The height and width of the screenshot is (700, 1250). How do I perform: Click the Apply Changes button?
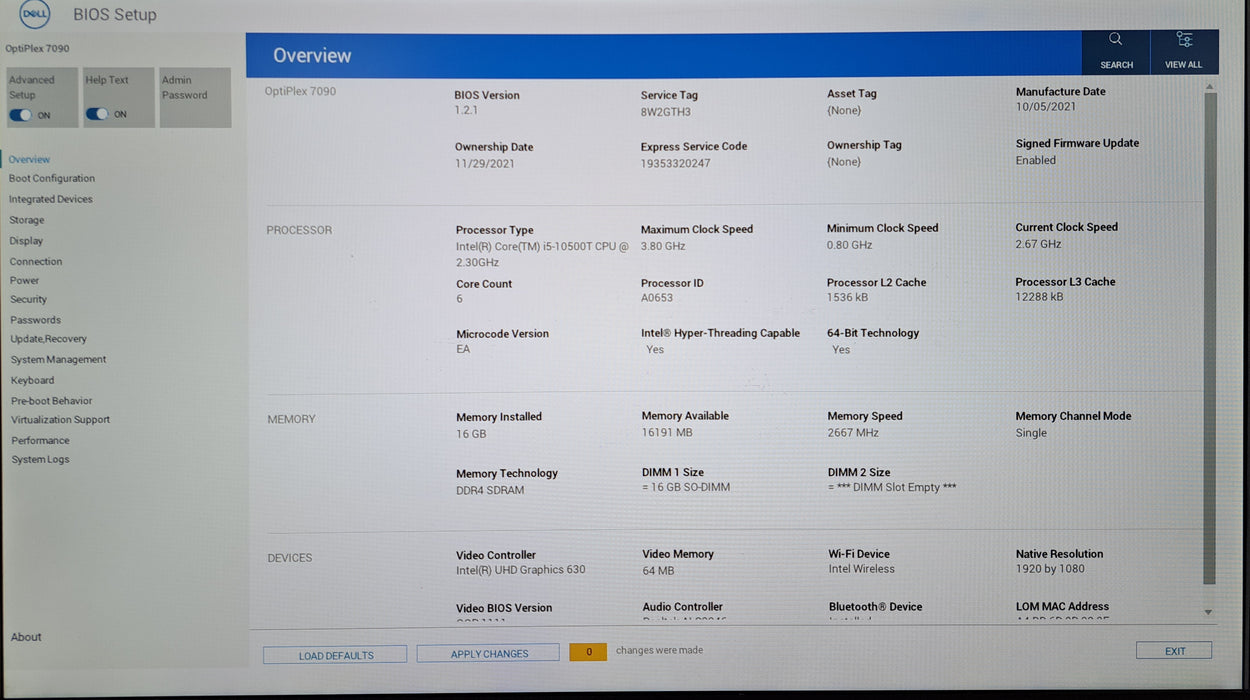488,653
